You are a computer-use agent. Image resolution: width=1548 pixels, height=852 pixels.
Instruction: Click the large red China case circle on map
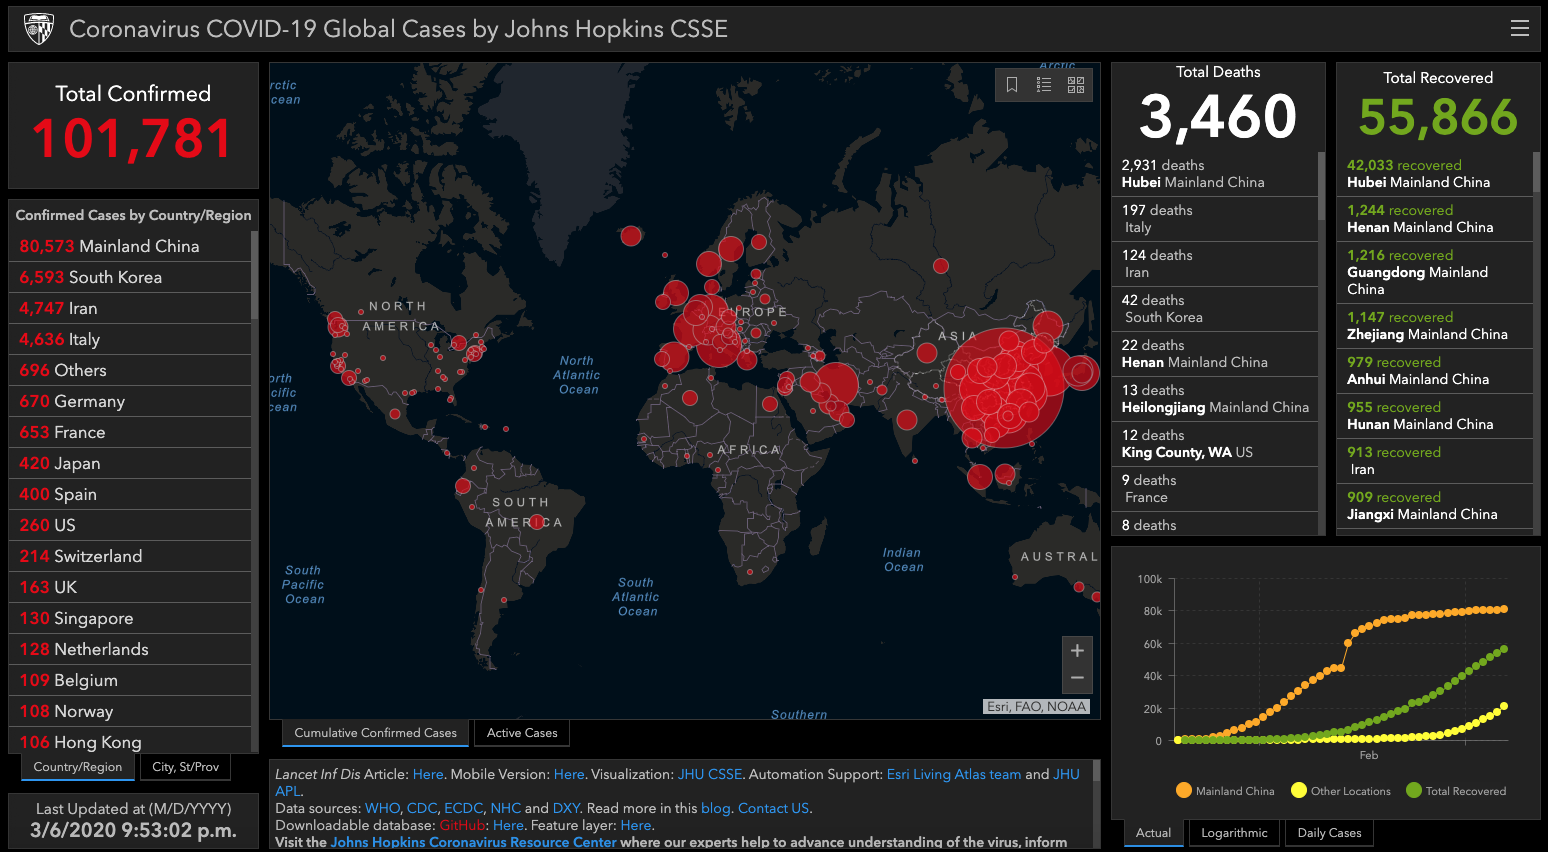(x=1004, y=388)
